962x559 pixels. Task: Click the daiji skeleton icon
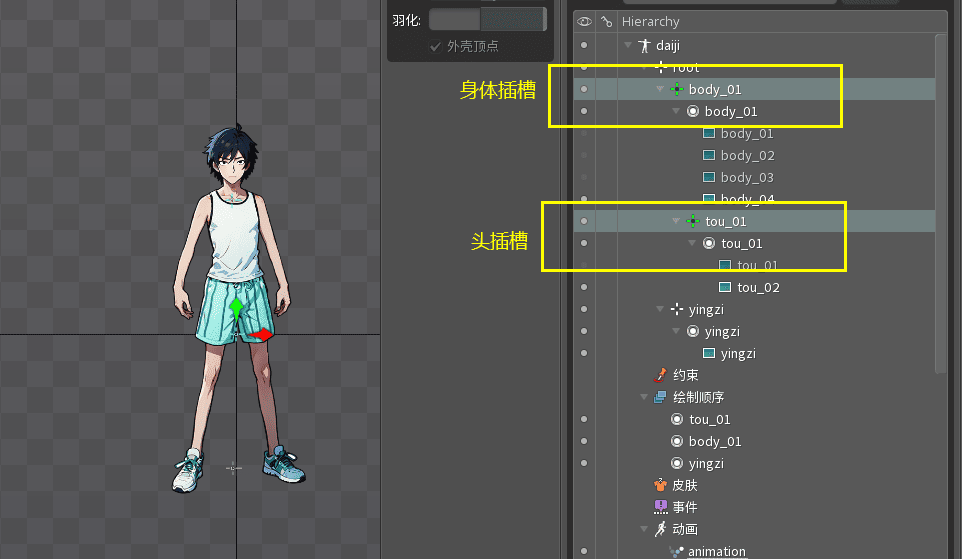644,46
